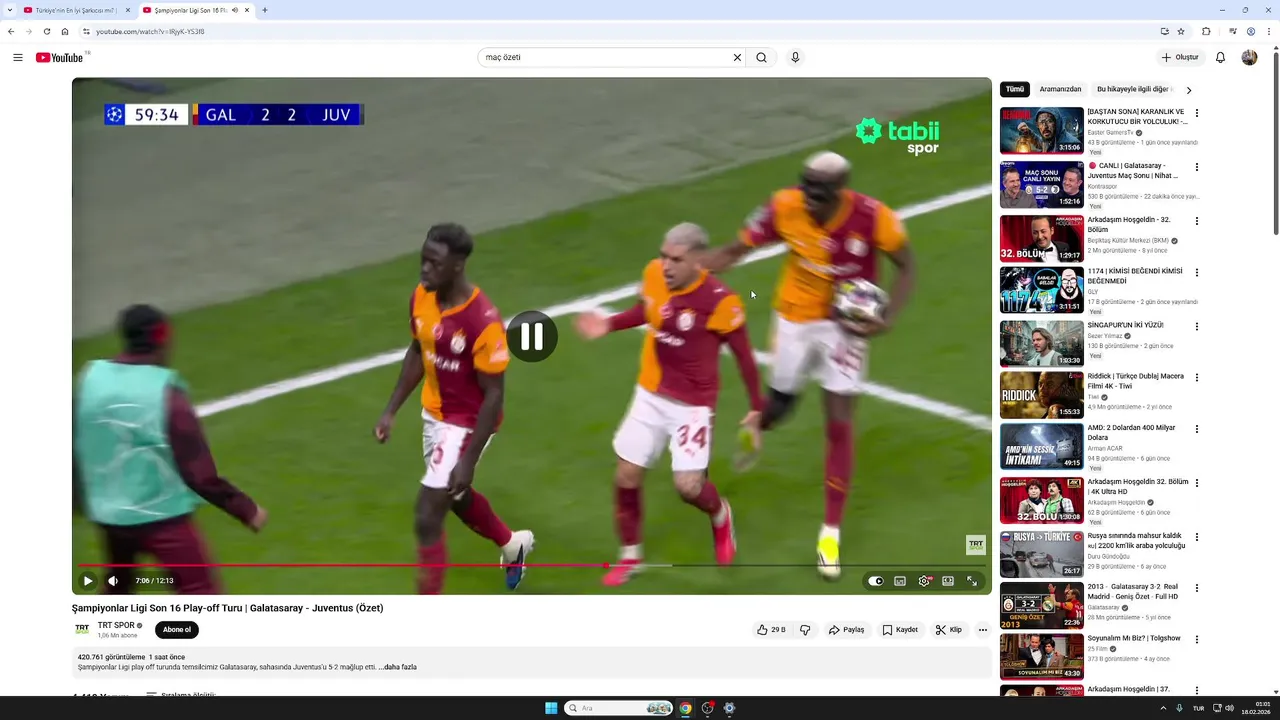Toggle autoplay switch in player

(876, 580)
